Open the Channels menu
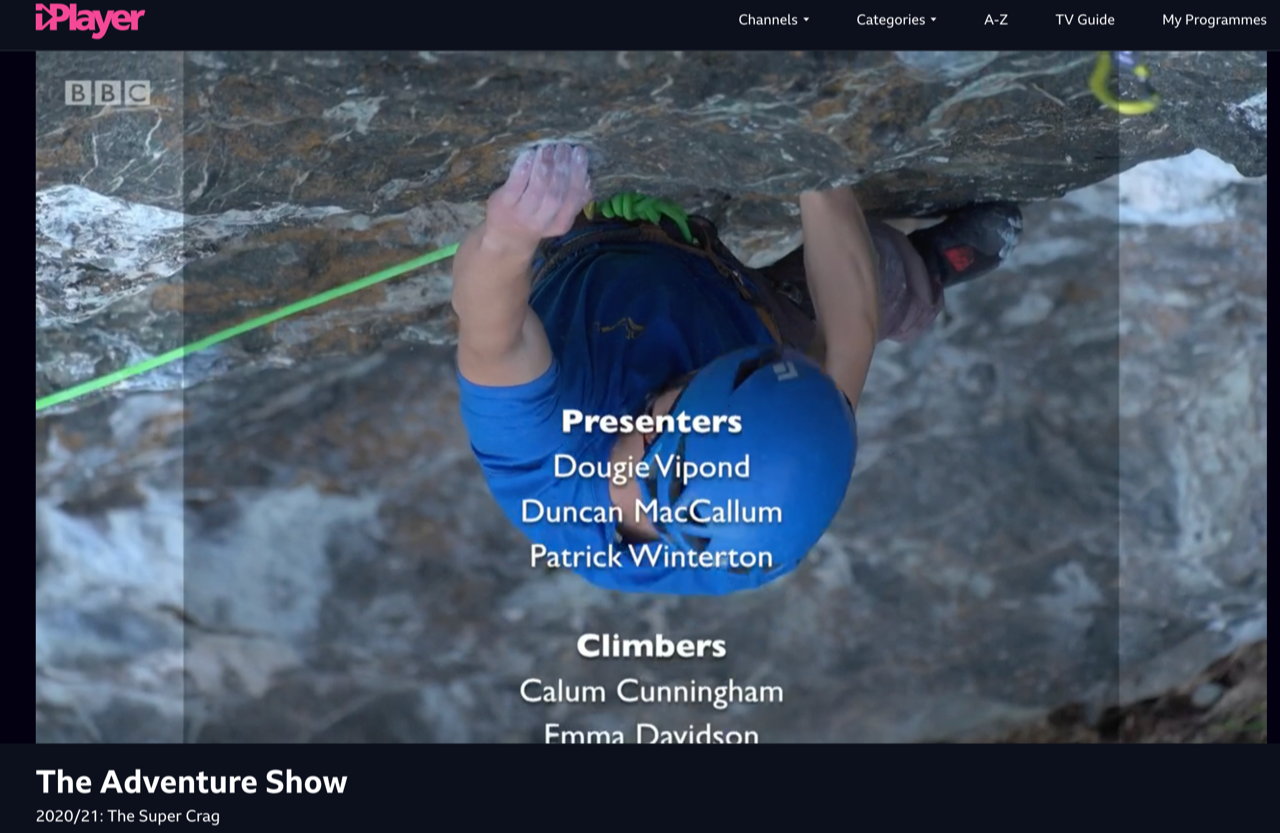Image resolution: width=1280 pixels, height=833 pixels. [773, 19]
